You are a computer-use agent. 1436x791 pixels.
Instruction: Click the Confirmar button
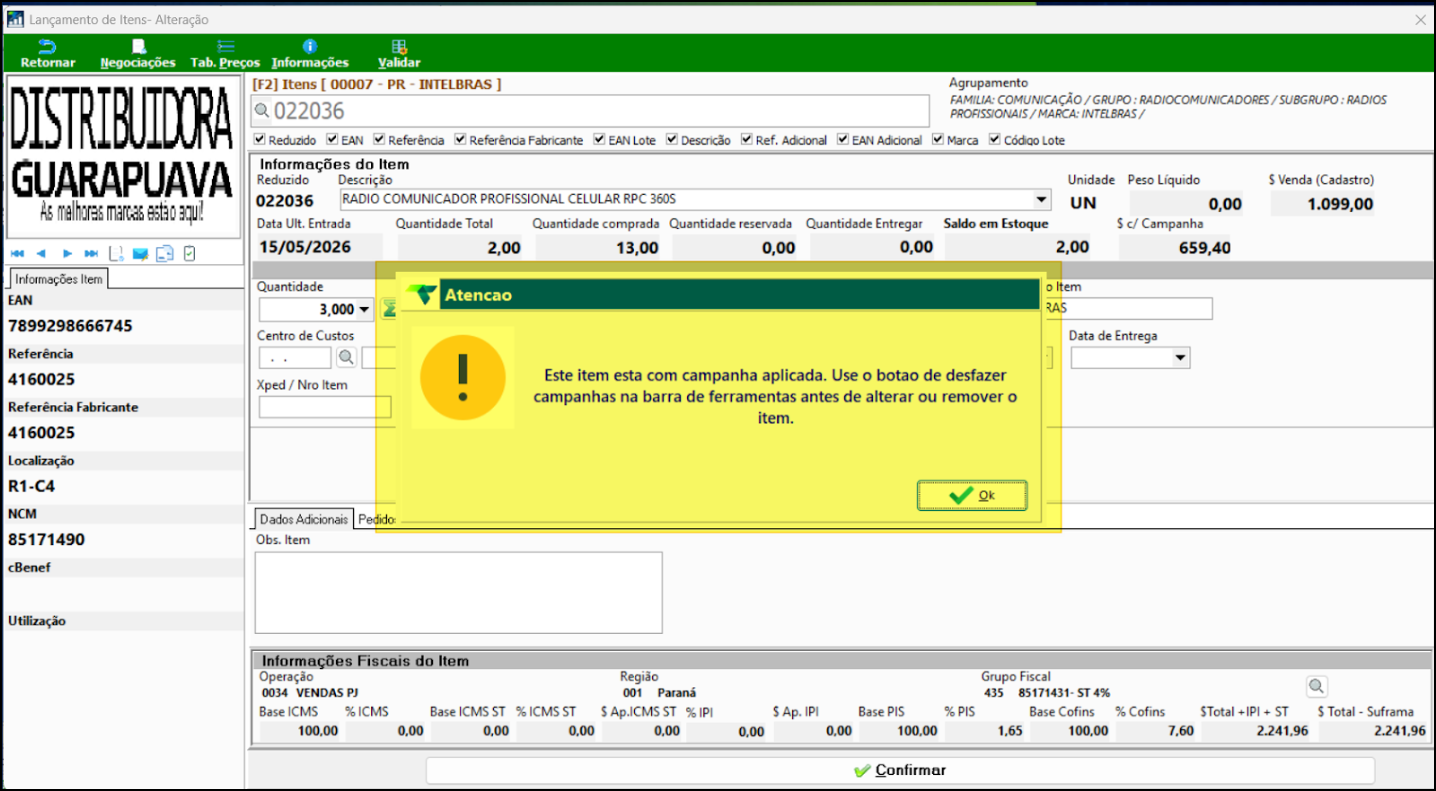pos(900,770)
